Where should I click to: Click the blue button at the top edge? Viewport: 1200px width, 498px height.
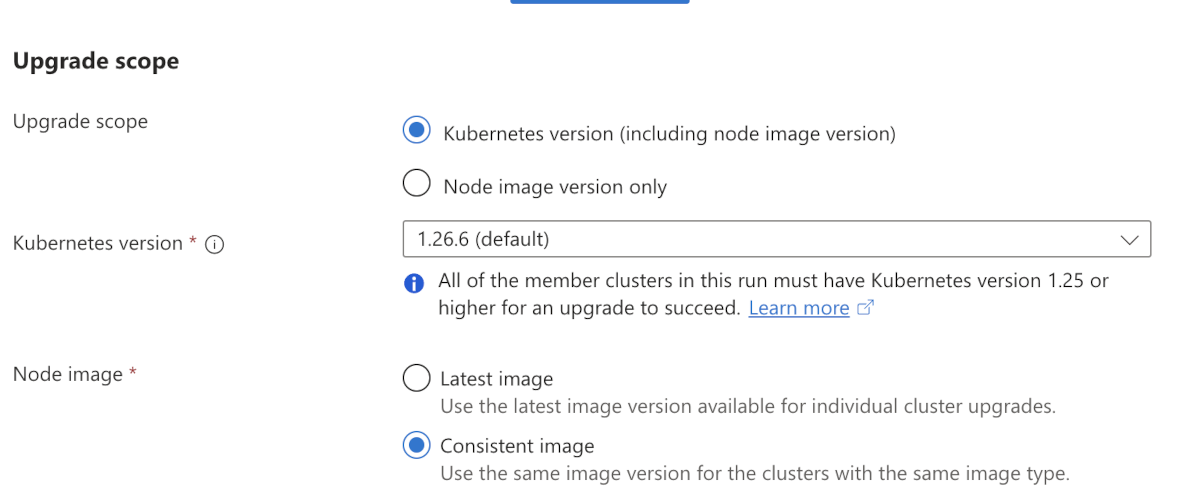(x=599, y=2)
